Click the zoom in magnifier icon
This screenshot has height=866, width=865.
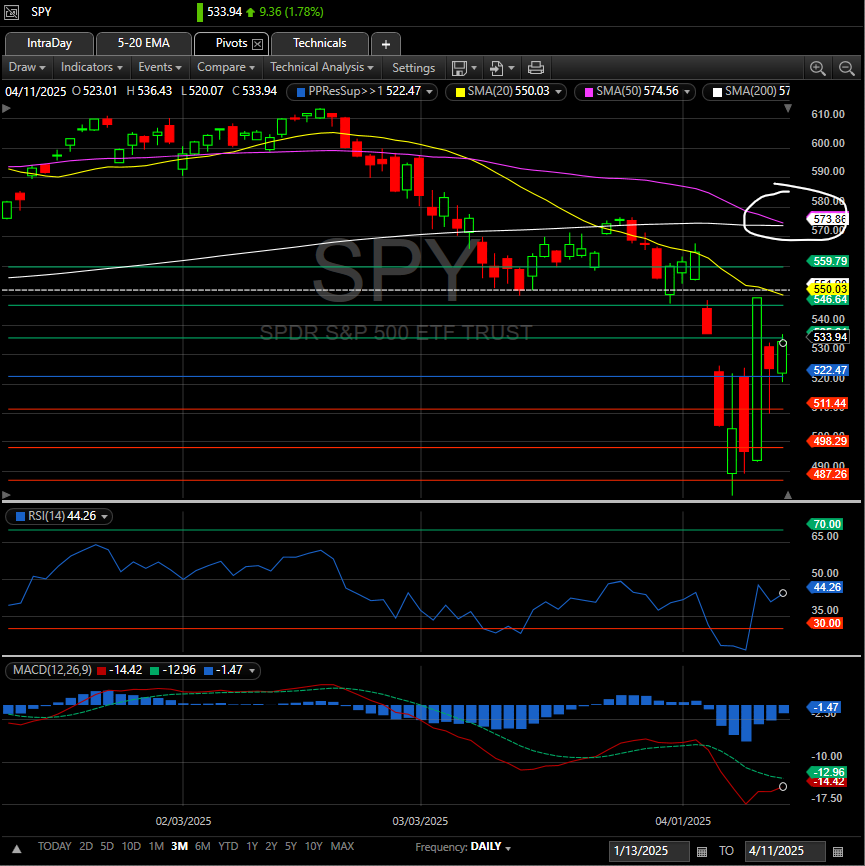click(x=818, y=68)
